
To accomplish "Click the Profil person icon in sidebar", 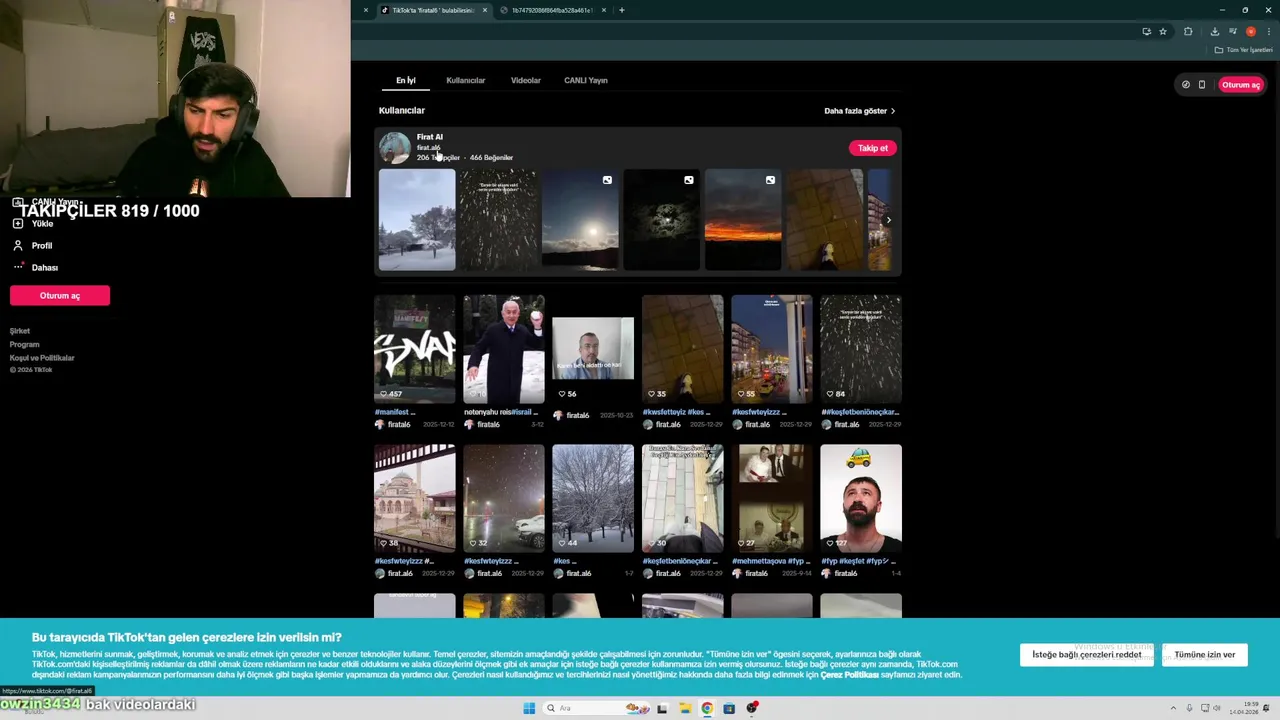I will pyautogui.click(x=17, y=245).
